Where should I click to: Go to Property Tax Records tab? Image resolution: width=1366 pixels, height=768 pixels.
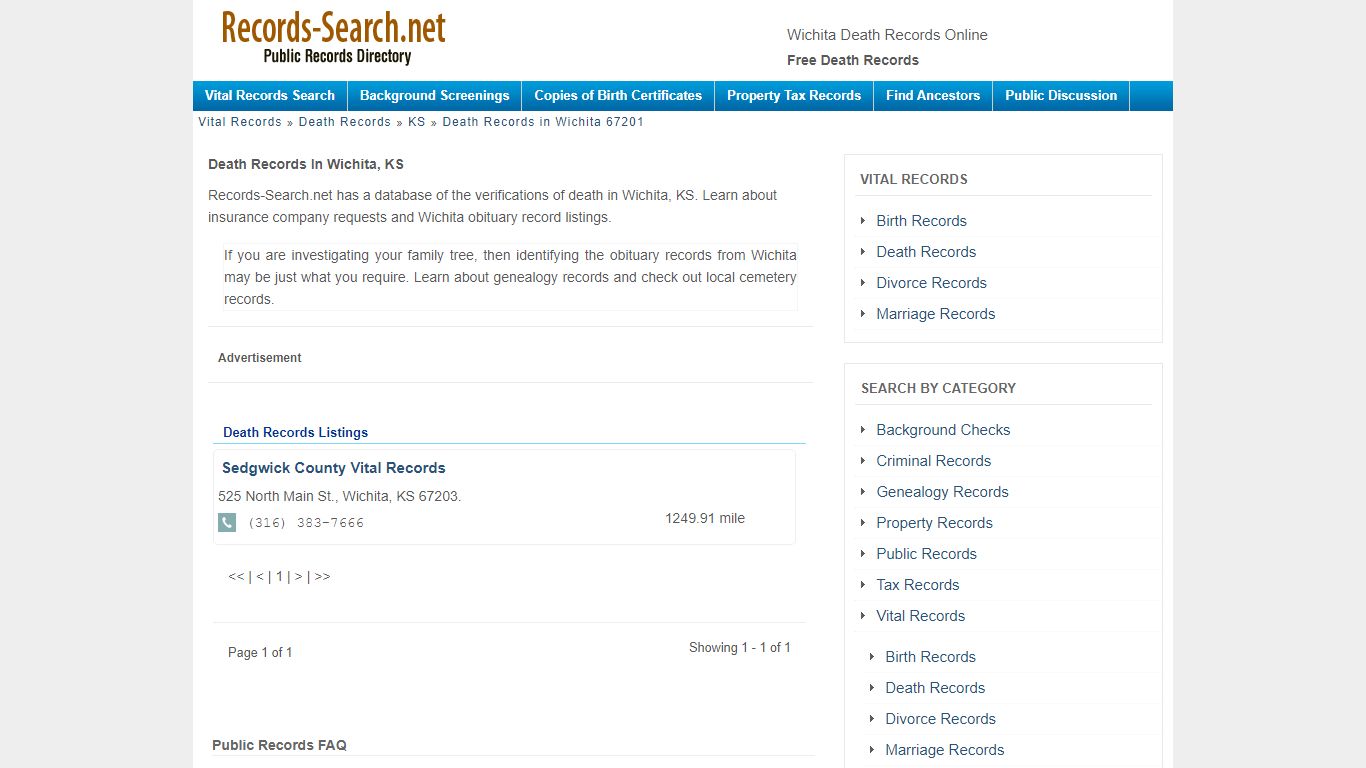794,96
